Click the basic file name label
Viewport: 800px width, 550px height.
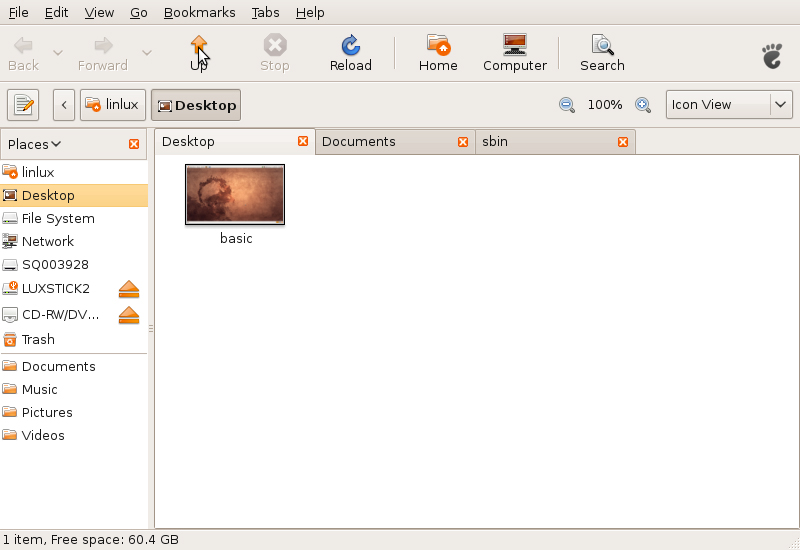(236, 238)
